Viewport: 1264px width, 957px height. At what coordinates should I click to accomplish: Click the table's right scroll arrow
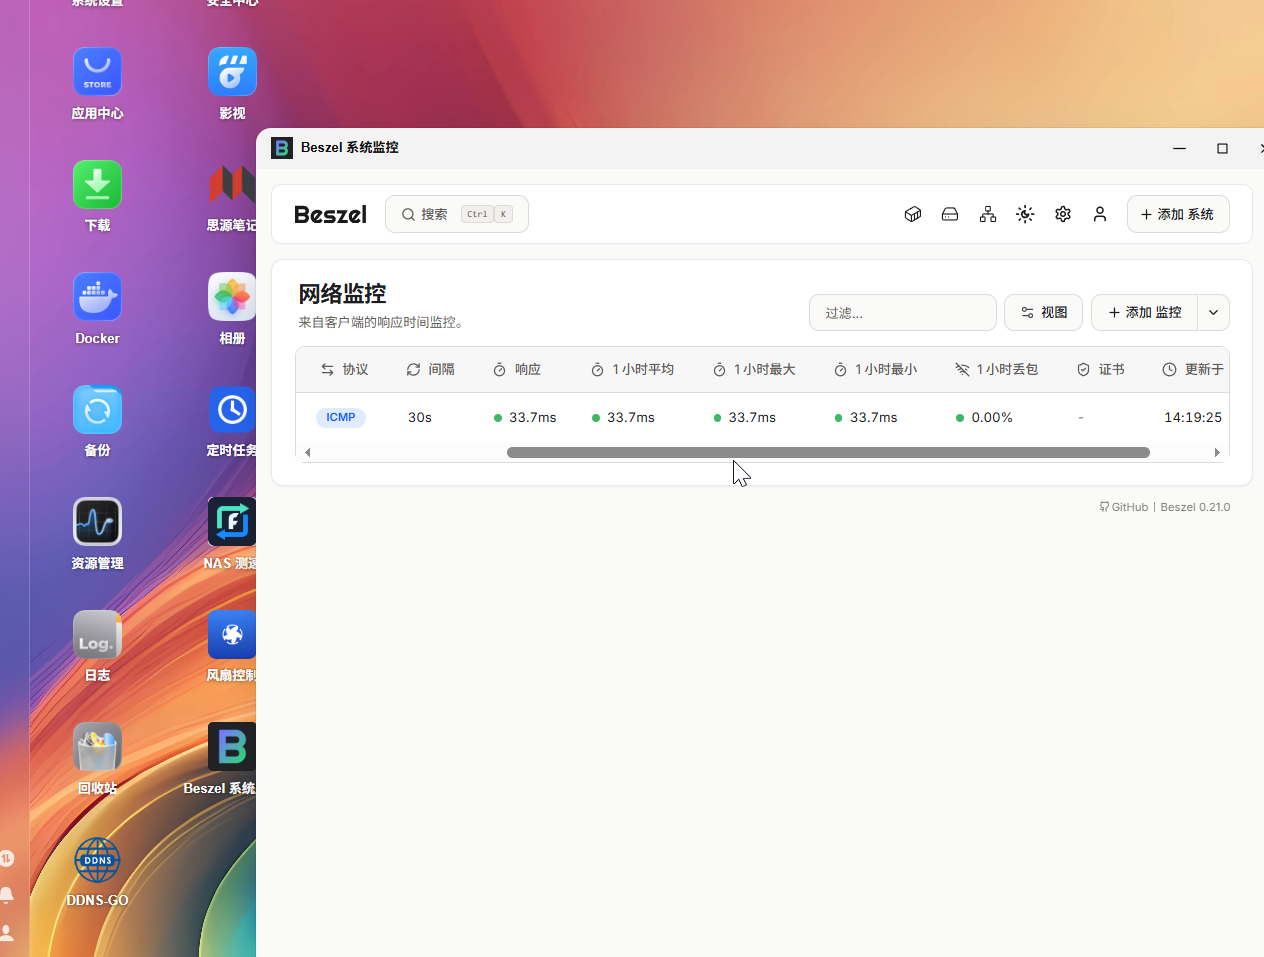1217,452
